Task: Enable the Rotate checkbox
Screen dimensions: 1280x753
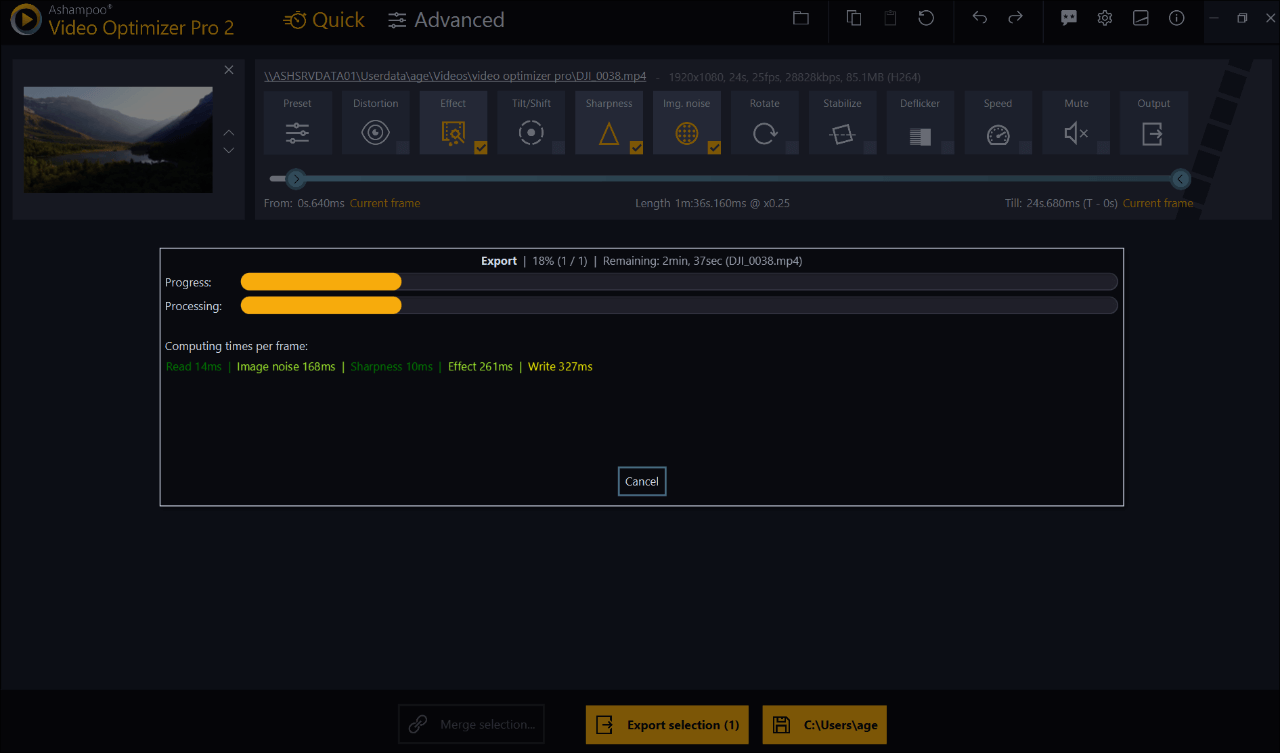Action: point(792,148)
